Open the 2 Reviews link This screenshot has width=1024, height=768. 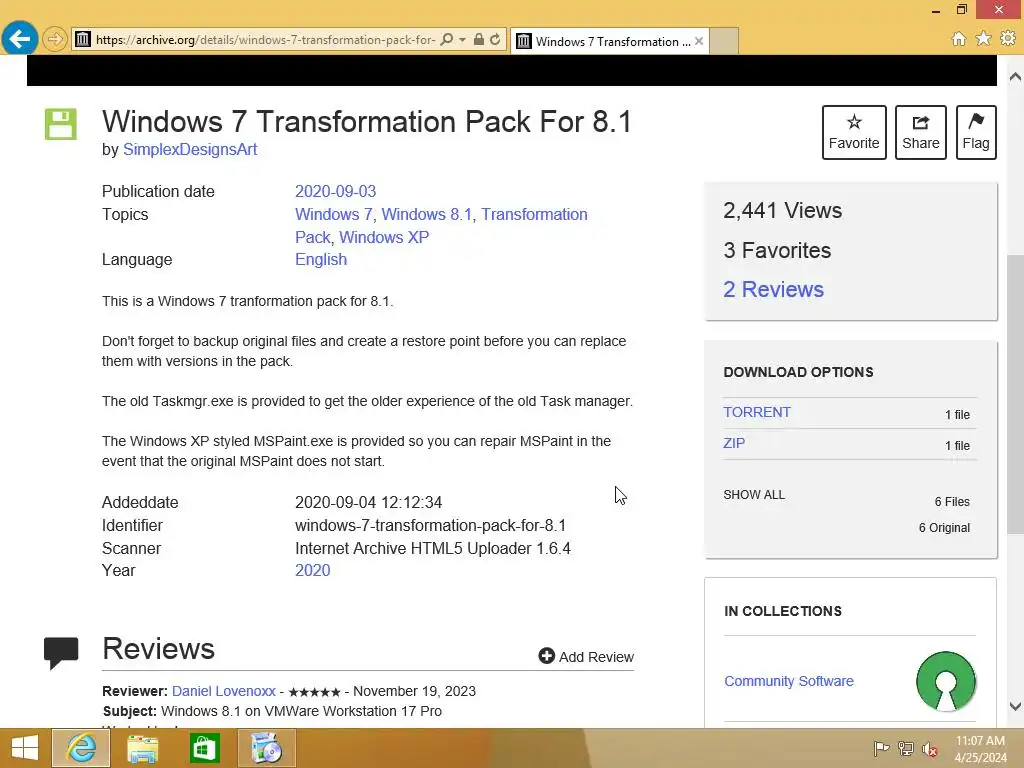pyautogui.click(x=773, y=289)
